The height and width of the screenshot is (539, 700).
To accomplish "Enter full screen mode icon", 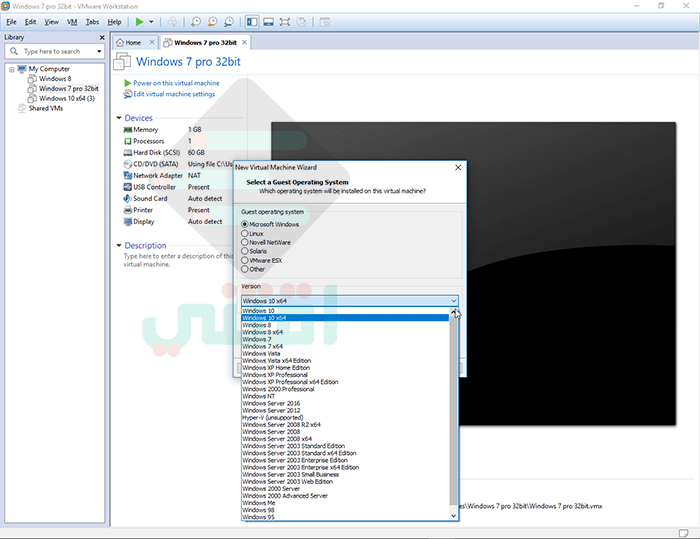I will pos(285,22).
